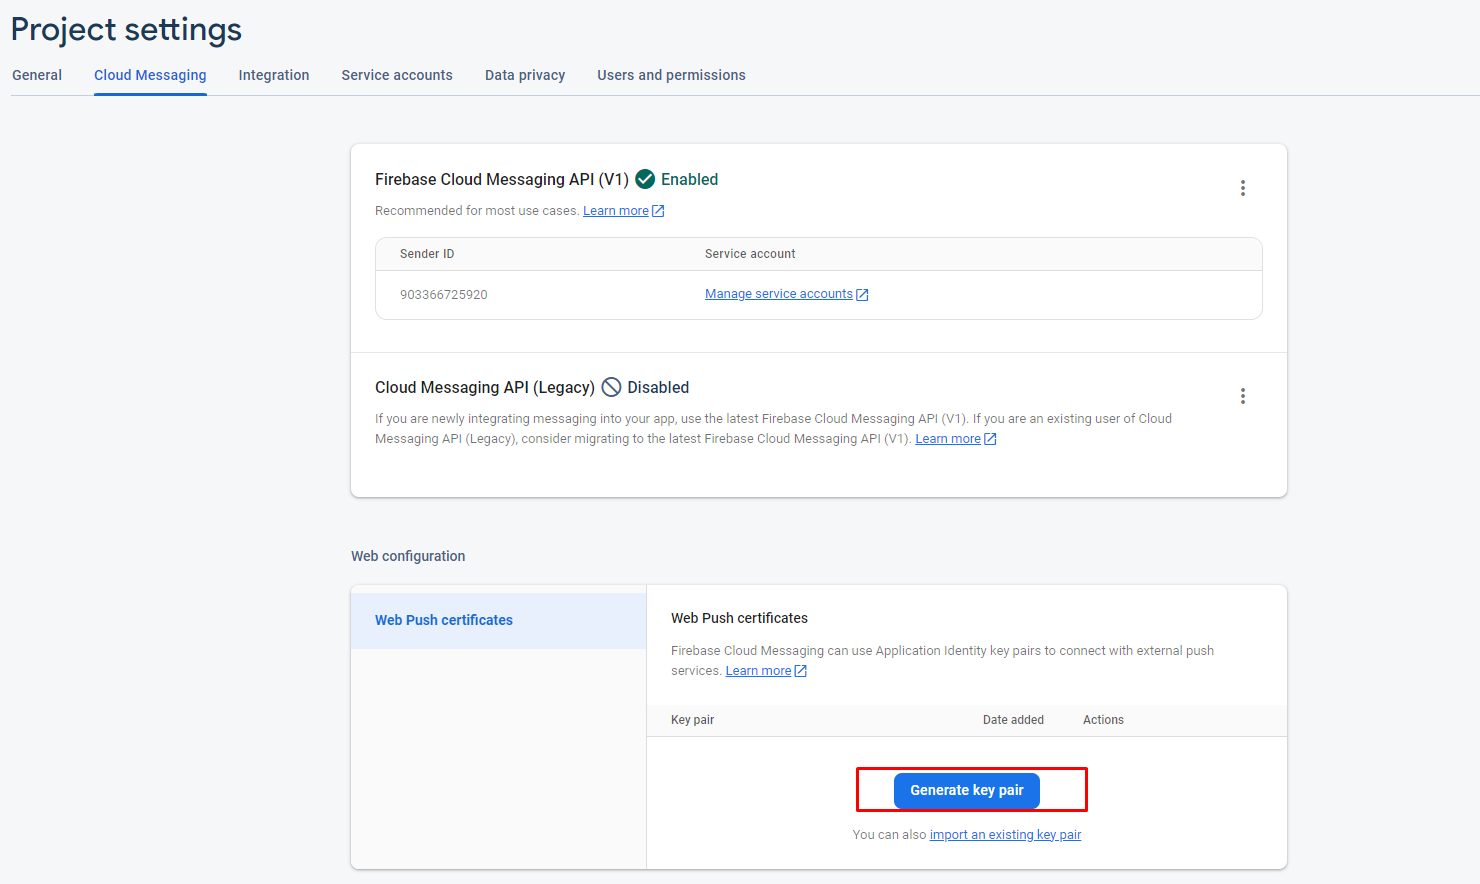Click the external link icon after the Legacy Learn more
Viewport: 1480px width, 884px height.
point(990,439)
